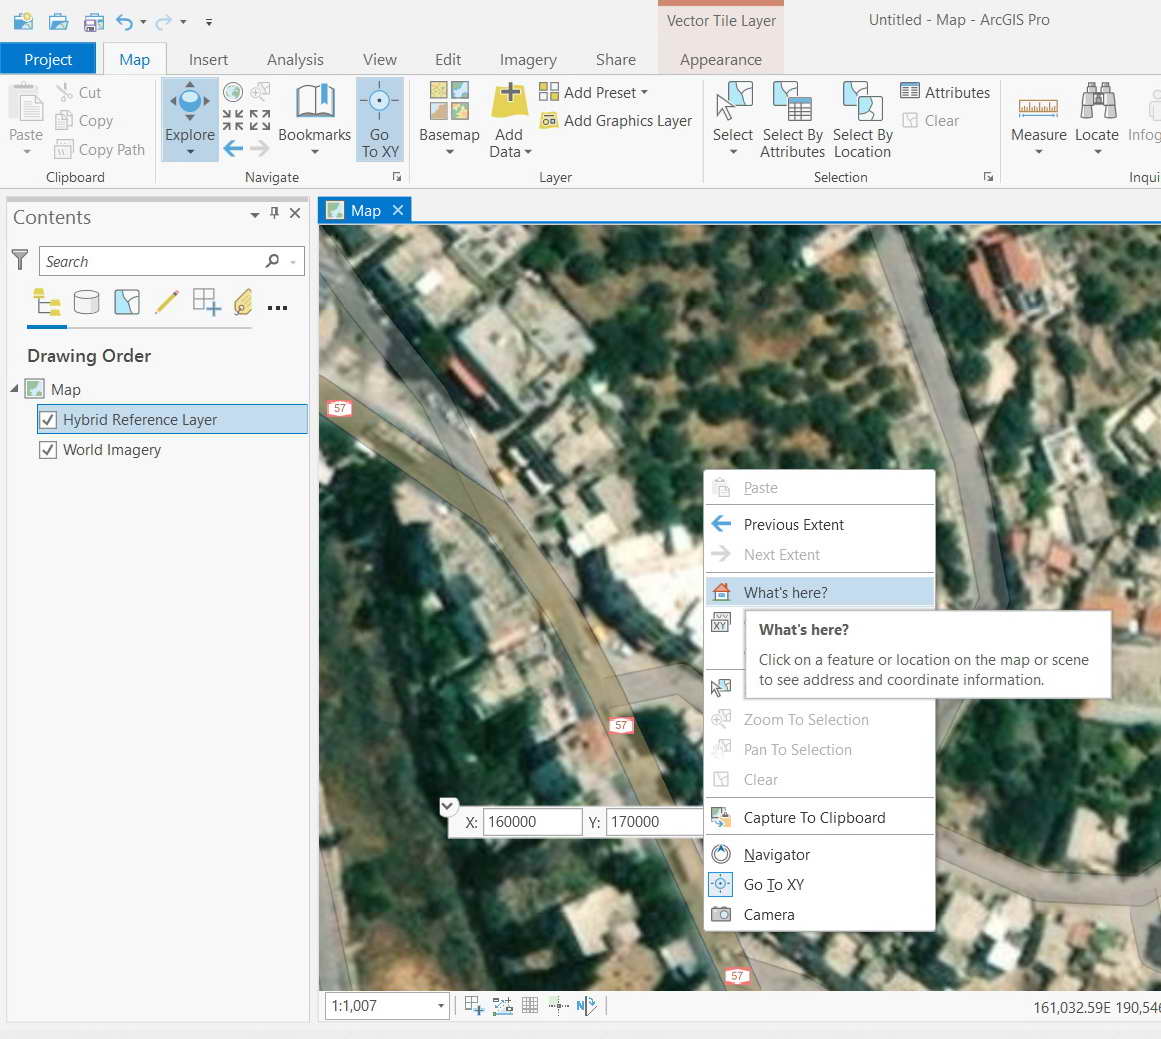Click Go To XY in the Navigate group
The image size is (1161, 1039).
pyautogui.click(x=379, y=118)
